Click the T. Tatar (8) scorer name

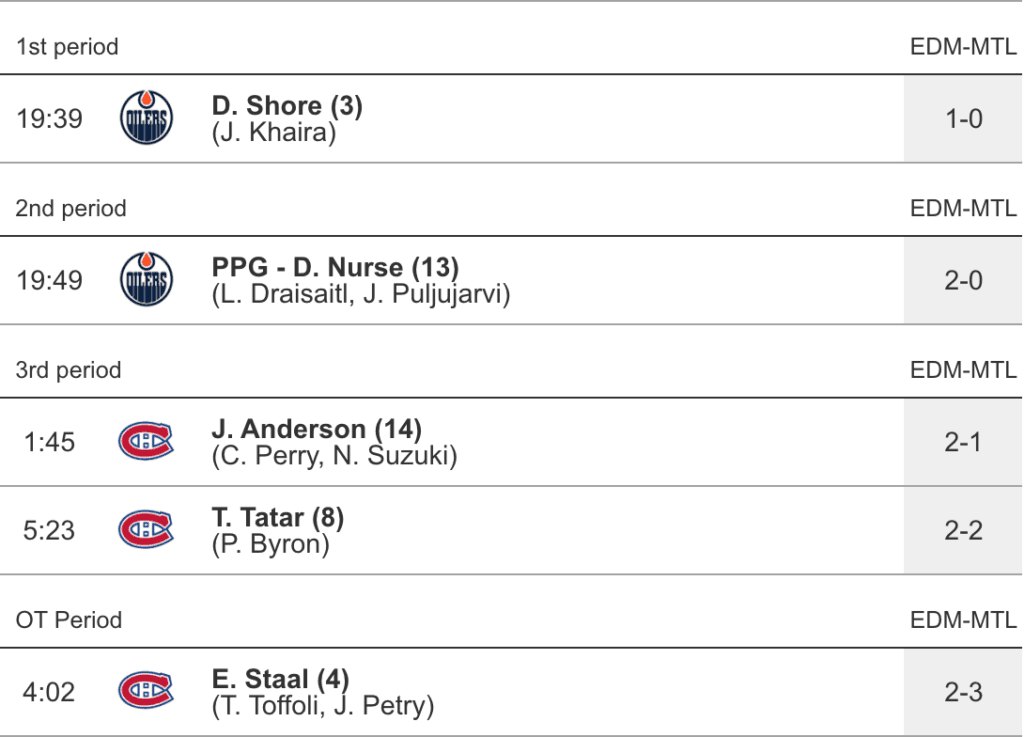pos(278,517)
